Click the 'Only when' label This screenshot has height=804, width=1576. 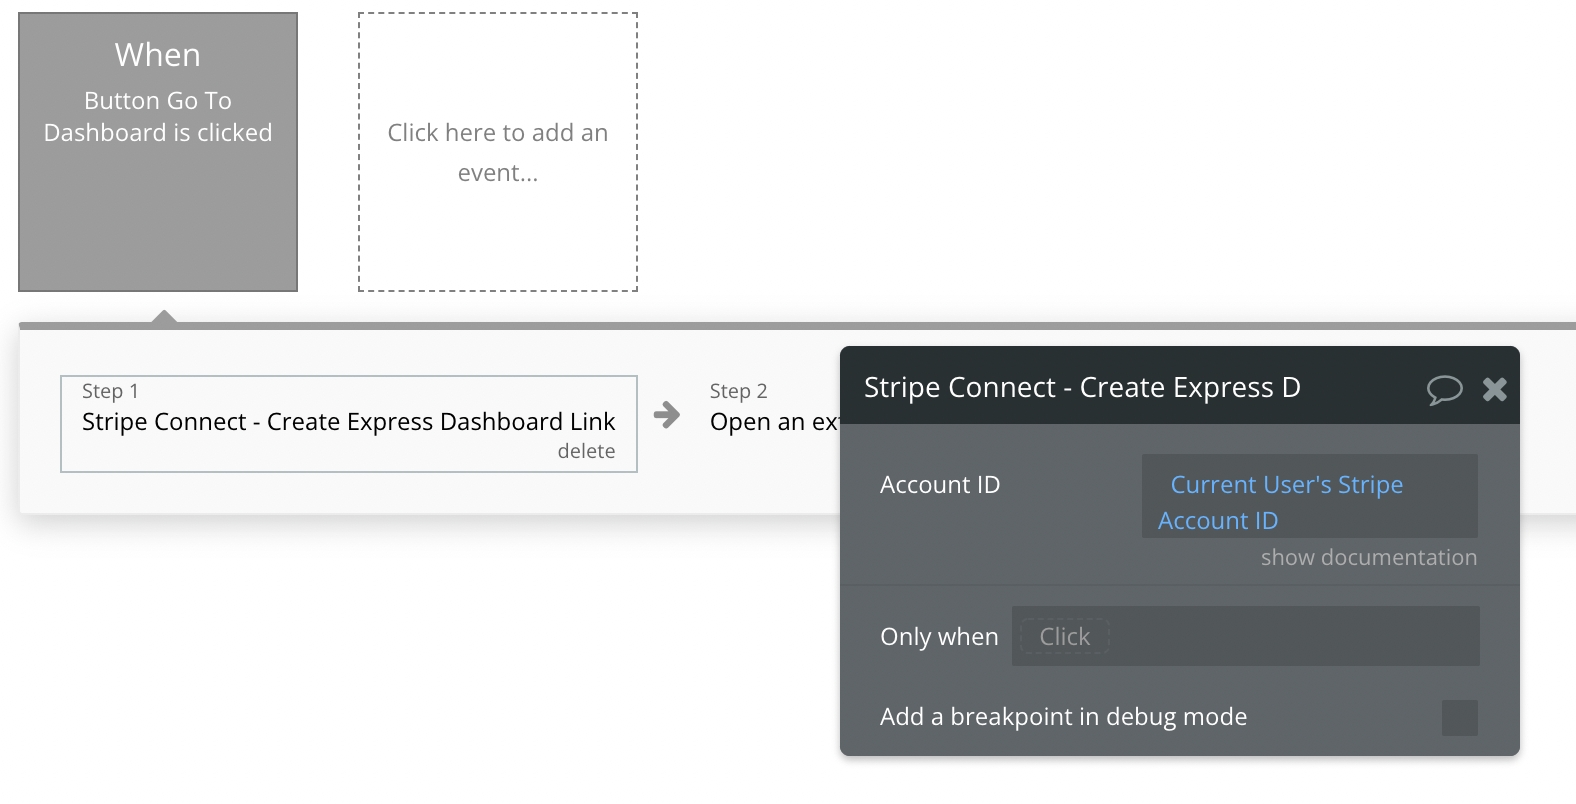pyautogui.click(x=939, y=637)
